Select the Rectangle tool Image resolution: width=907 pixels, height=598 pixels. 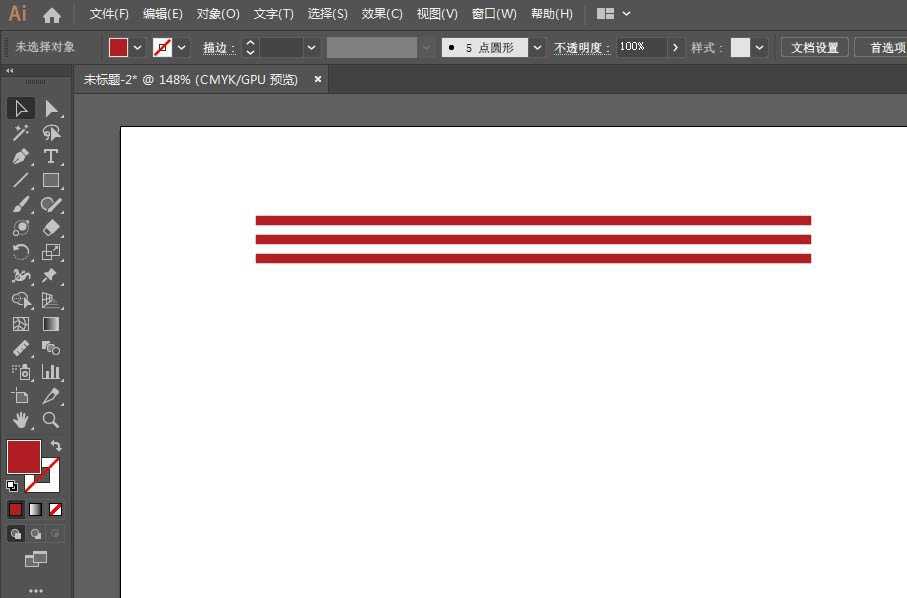(x=51, y=181)
